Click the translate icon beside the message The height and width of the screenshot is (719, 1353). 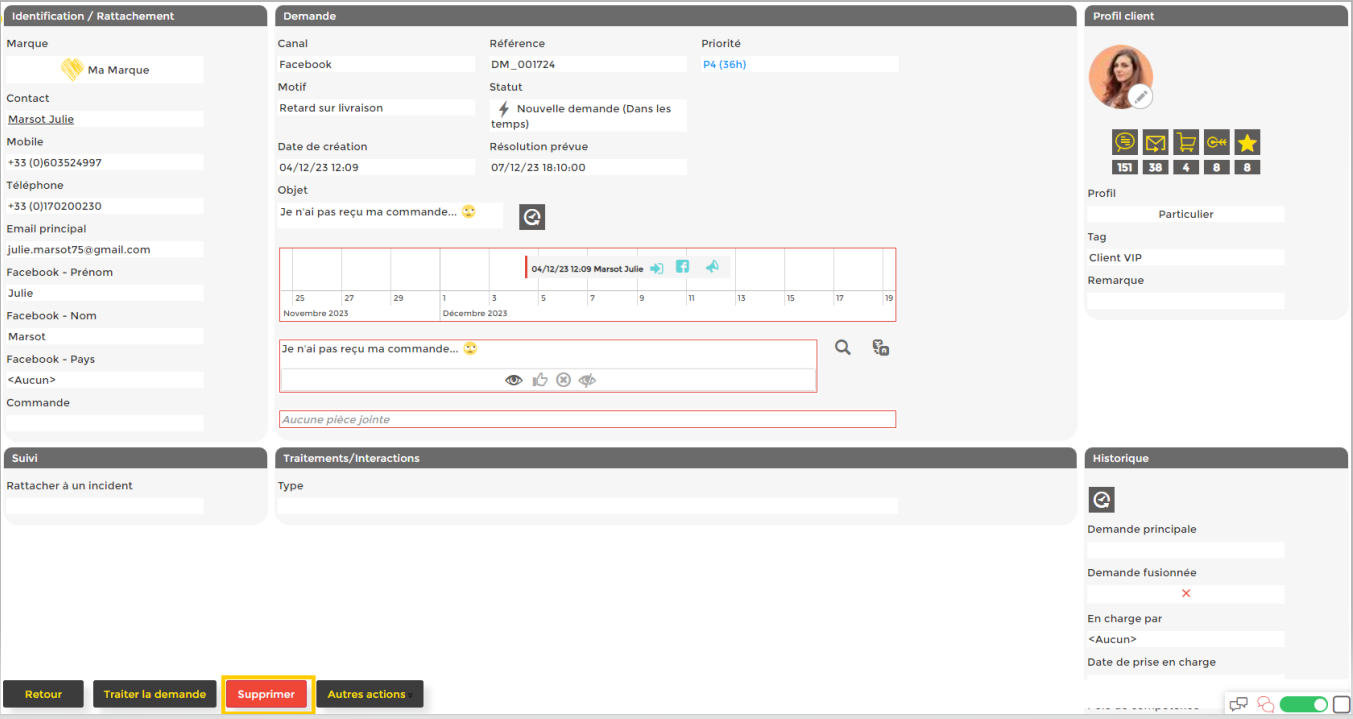pos(880,347)
